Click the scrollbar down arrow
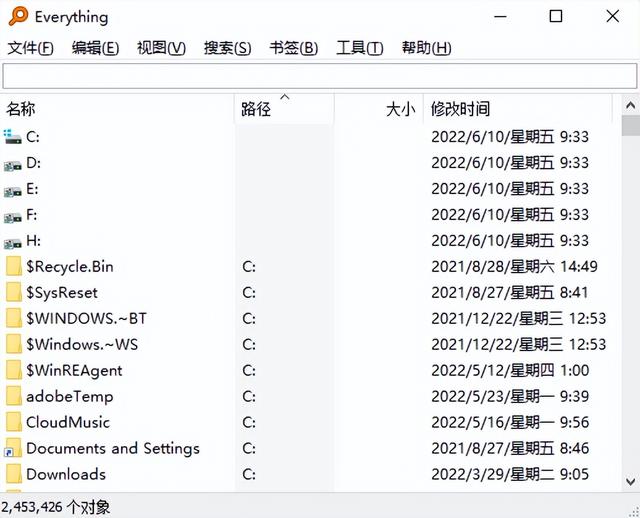The height and width of the screenshot is (518, 640). (630, 482)
